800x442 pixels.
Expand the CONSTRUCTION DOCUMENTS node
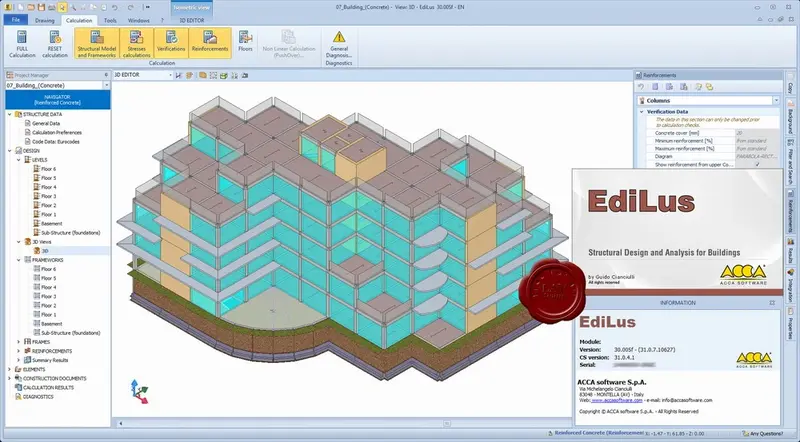tap(10, 378)
